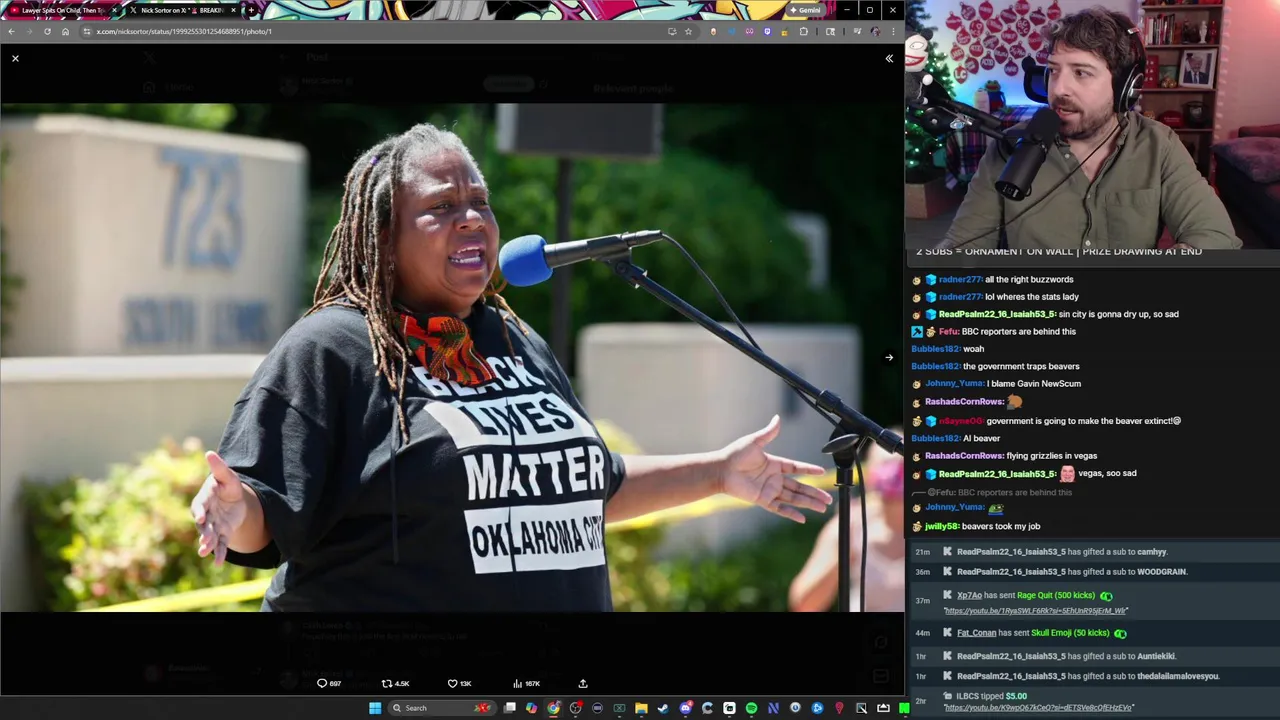Click the streamer webcam feed

(1092, 124)
